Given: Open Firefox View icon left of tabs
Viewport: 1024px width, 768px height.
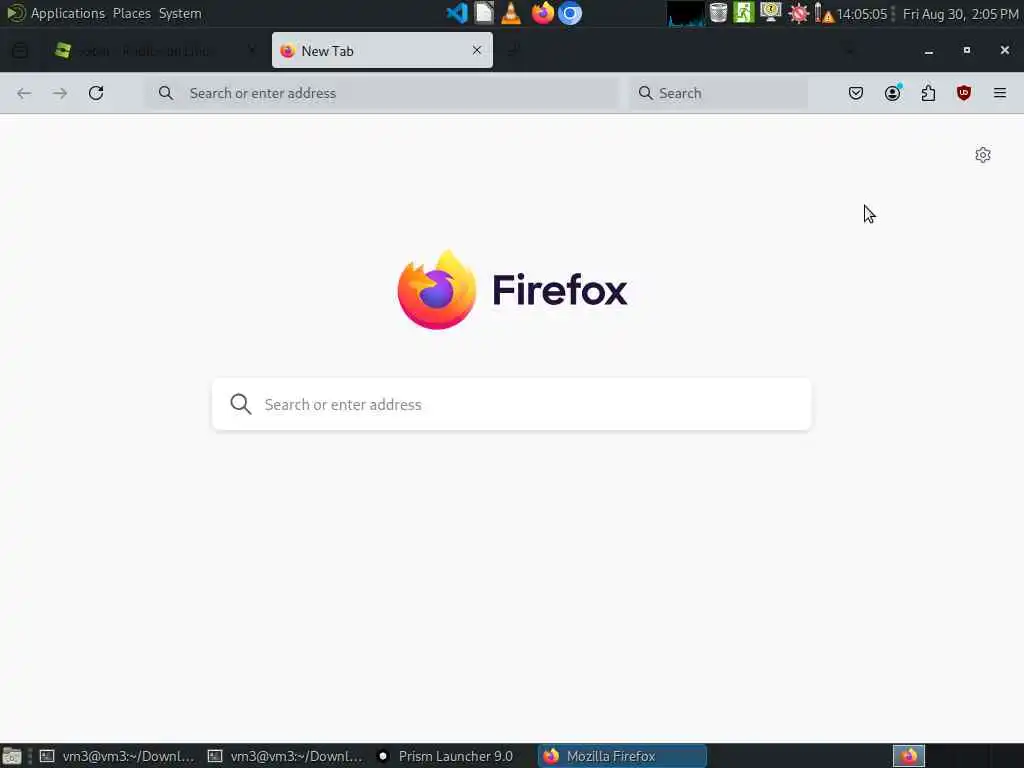Looking at the screenshot, I should click(20, 50).
